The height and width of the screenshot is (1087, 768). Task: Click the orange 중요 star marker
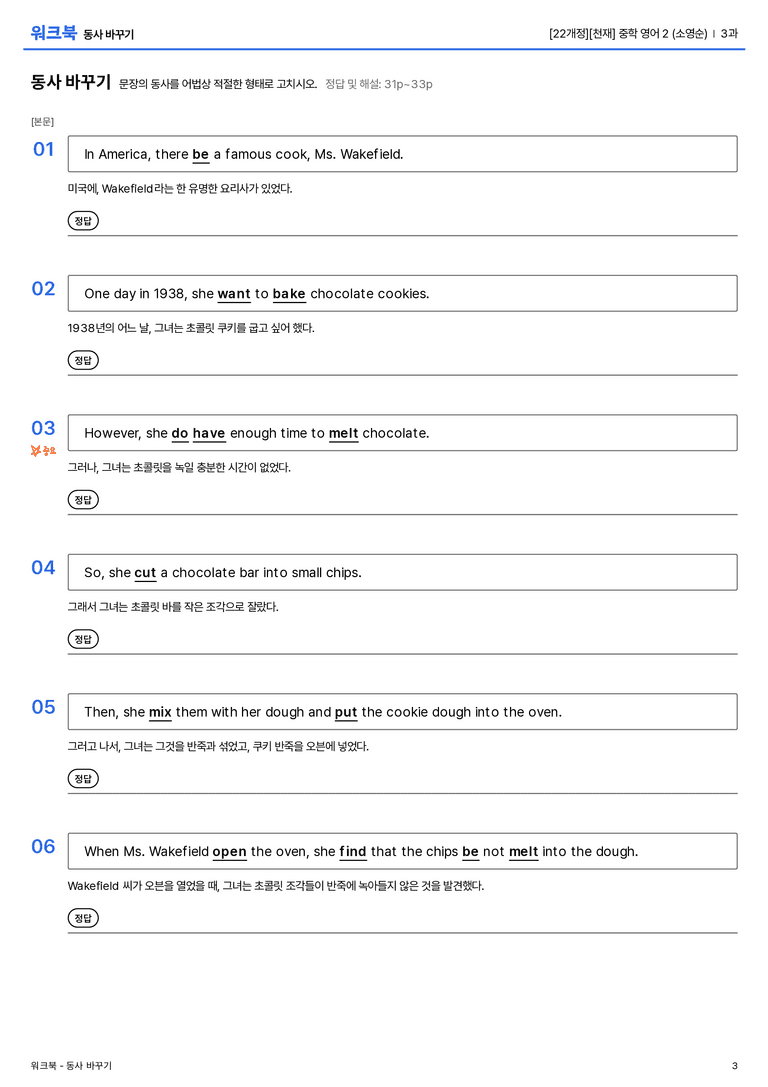click(43, 451)
